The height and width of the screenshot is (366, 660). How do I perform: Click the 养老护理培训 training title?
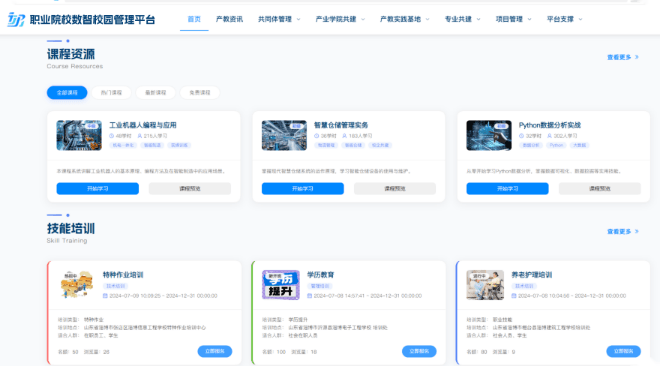[532, 275]
